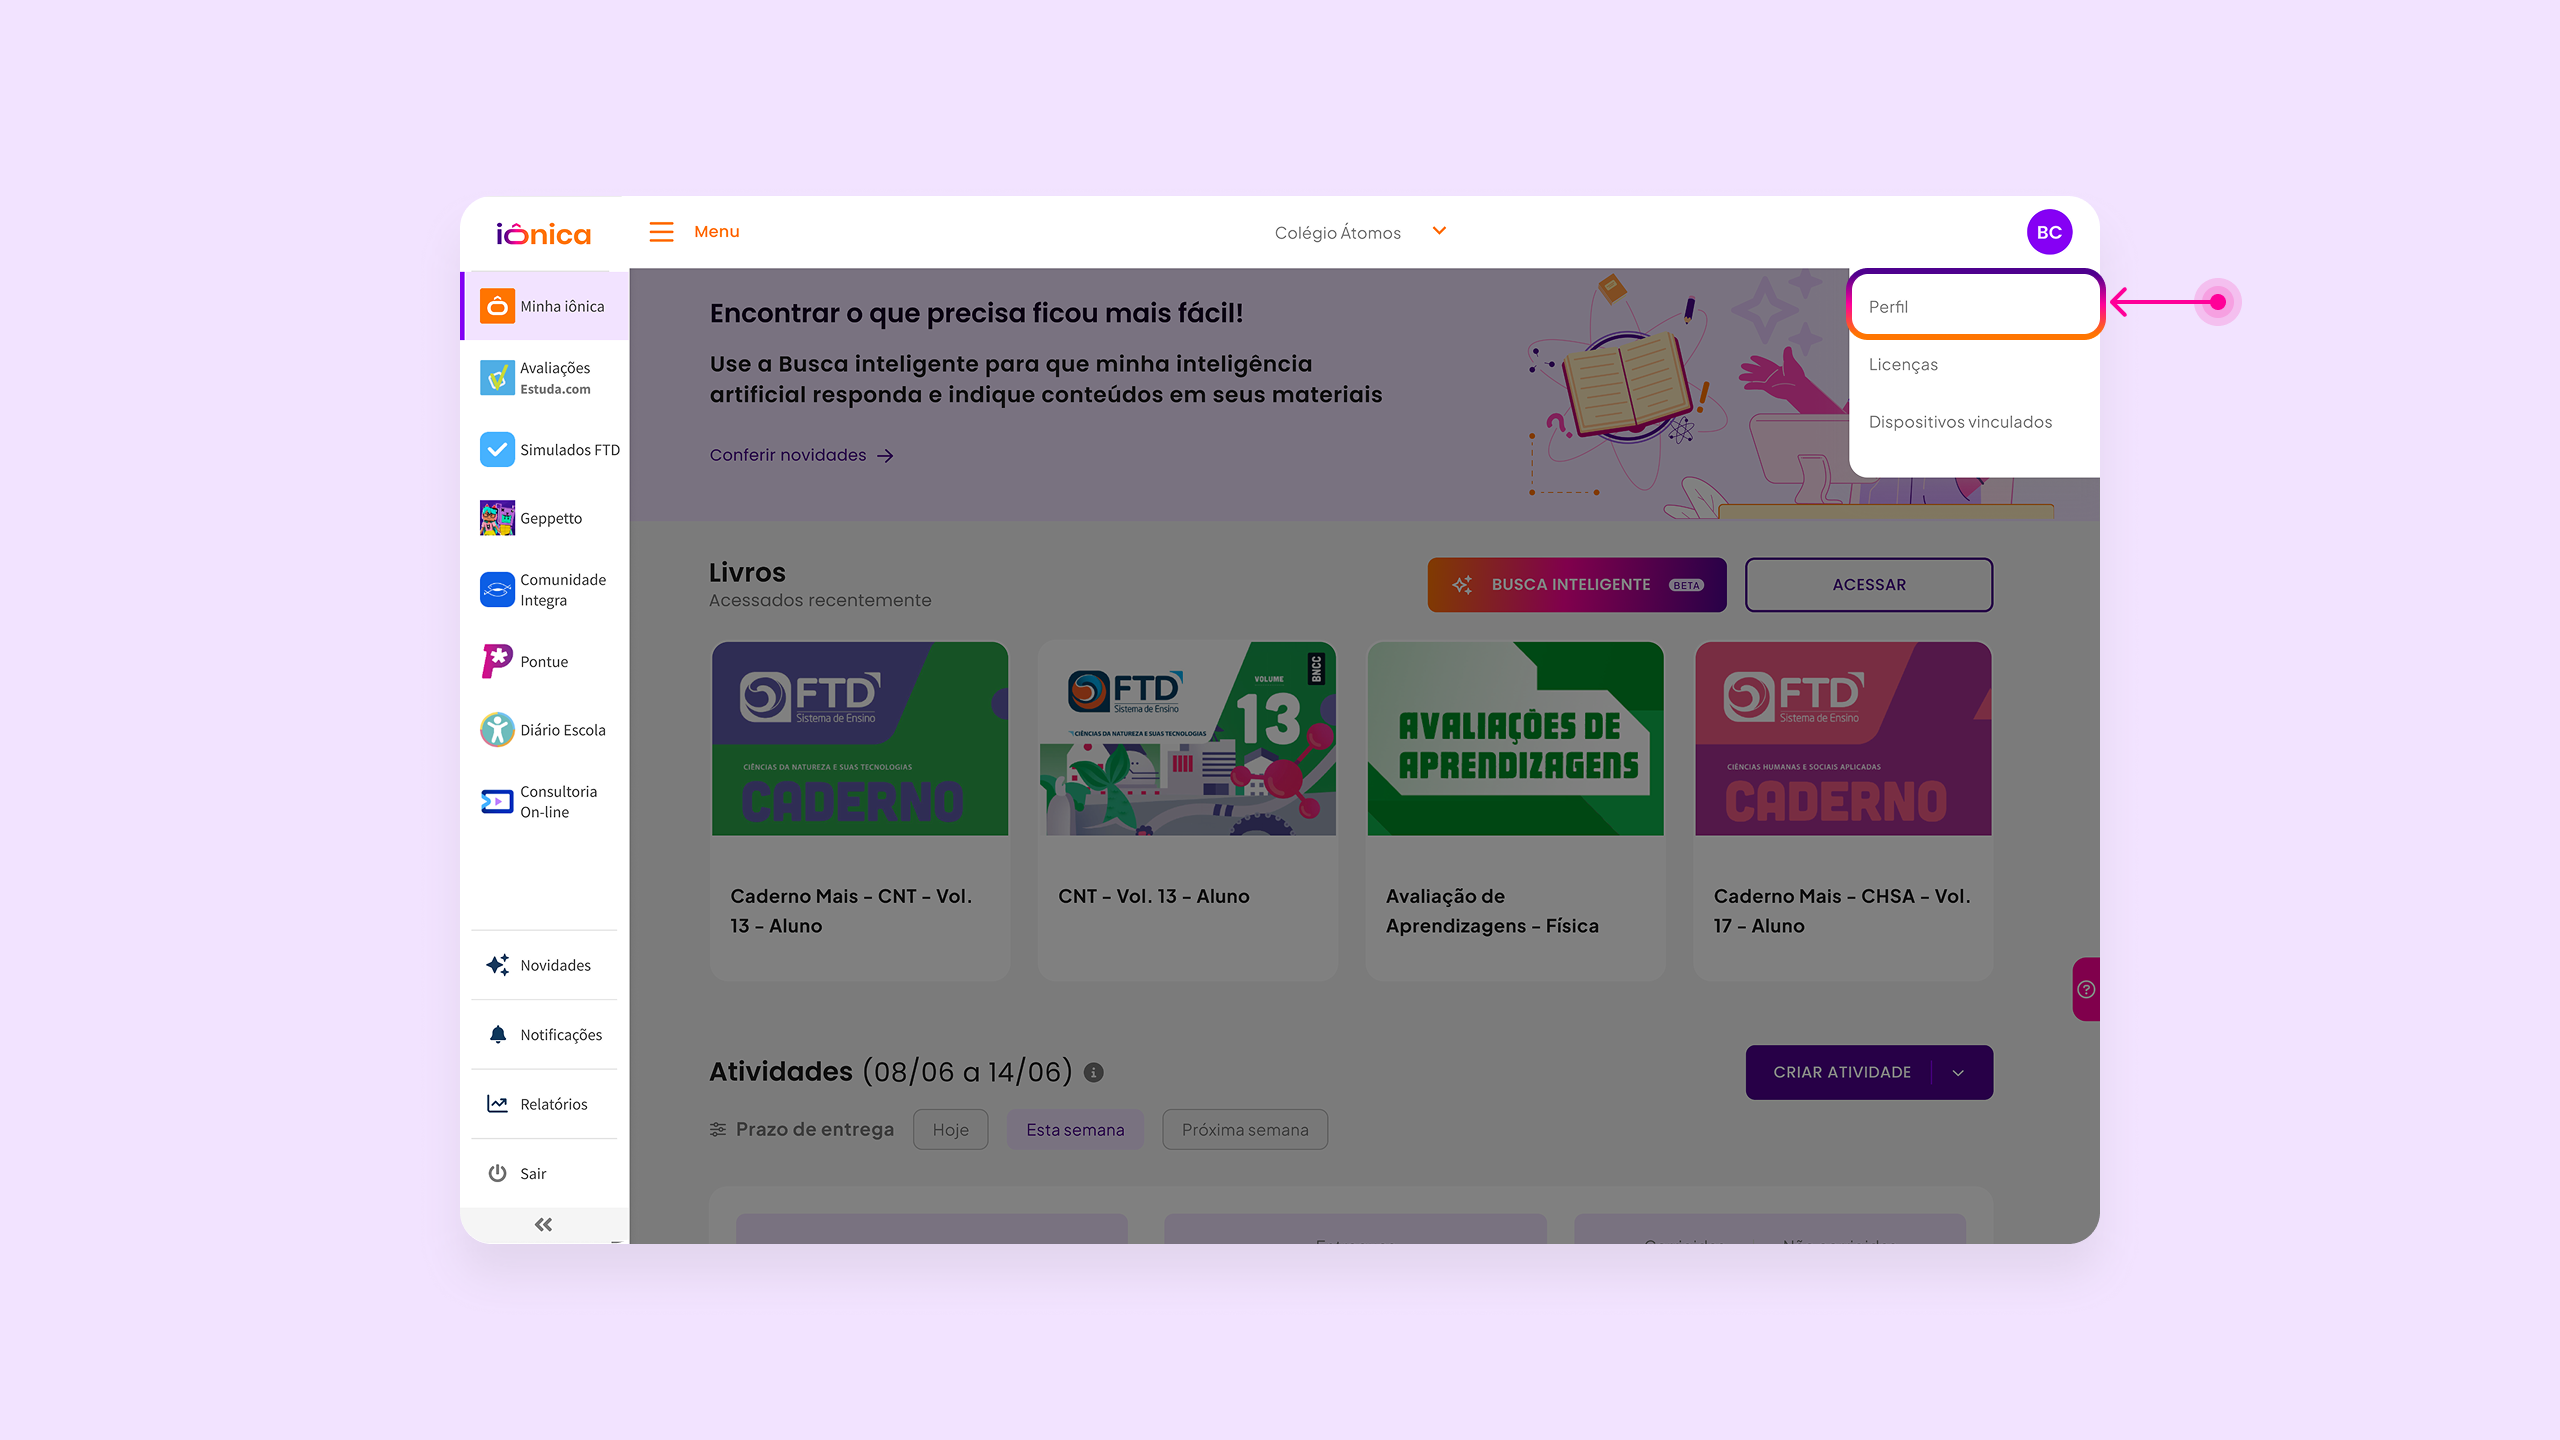Open Relatórios chart icon
This screenshot has height=1440, width=2560.
pos(497,1104)
